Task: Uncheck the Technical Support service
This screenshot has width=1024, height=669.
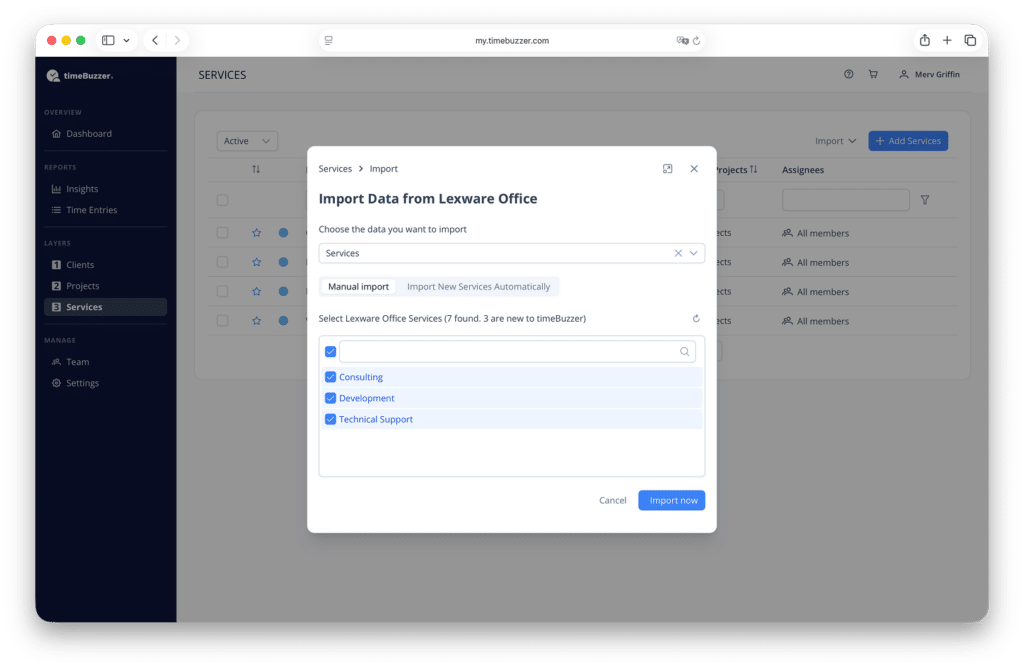Action: click(330, 419)
